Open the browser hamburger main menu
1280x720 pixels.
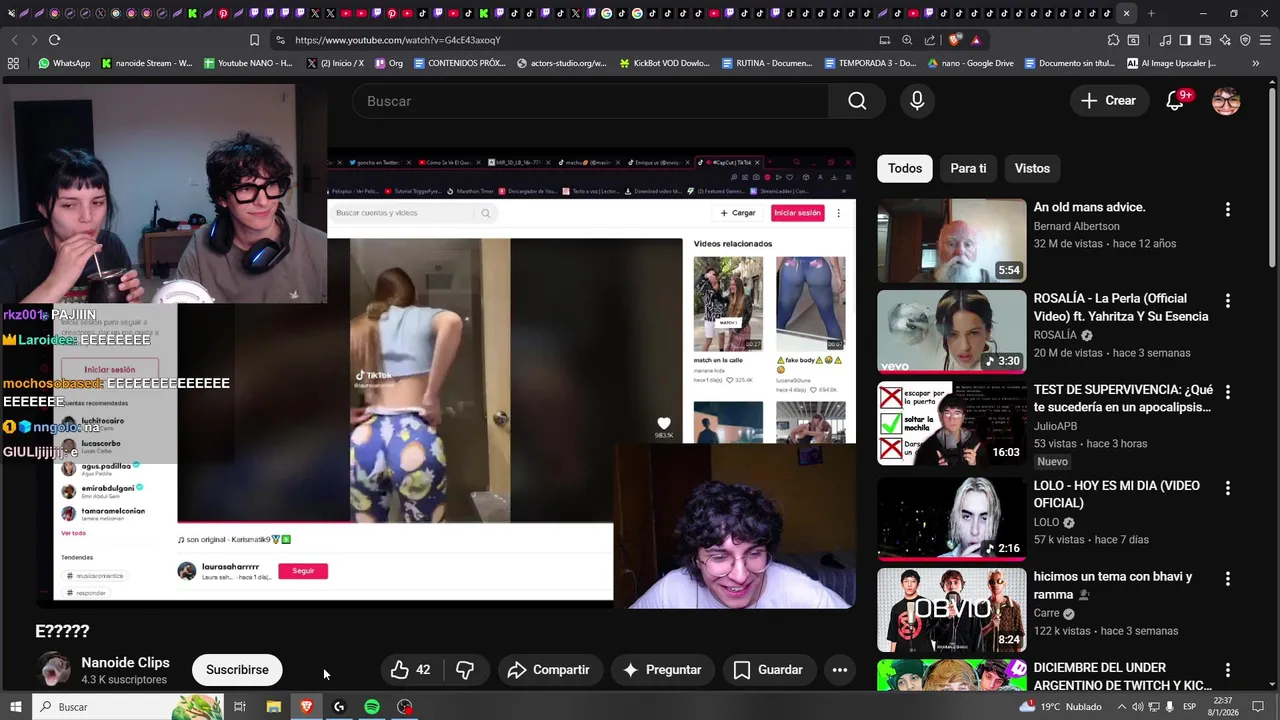[x=1265, y=40]
